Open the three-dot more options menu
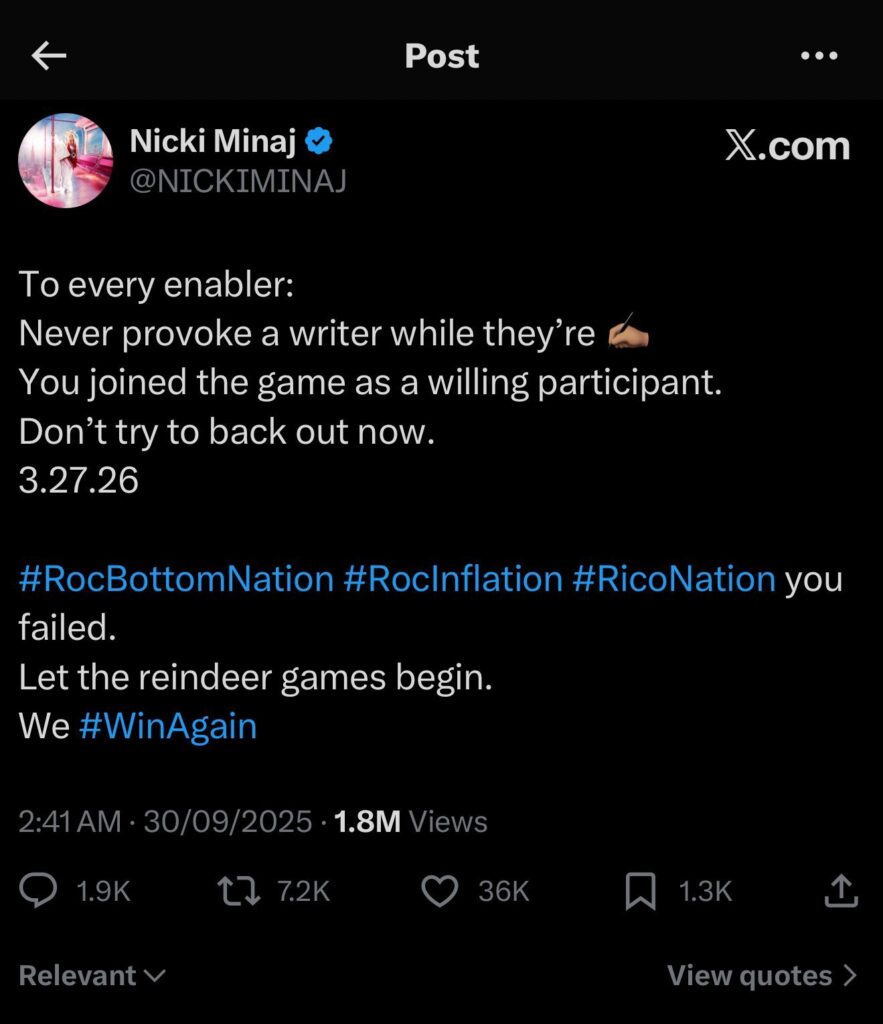 [819, 56]
